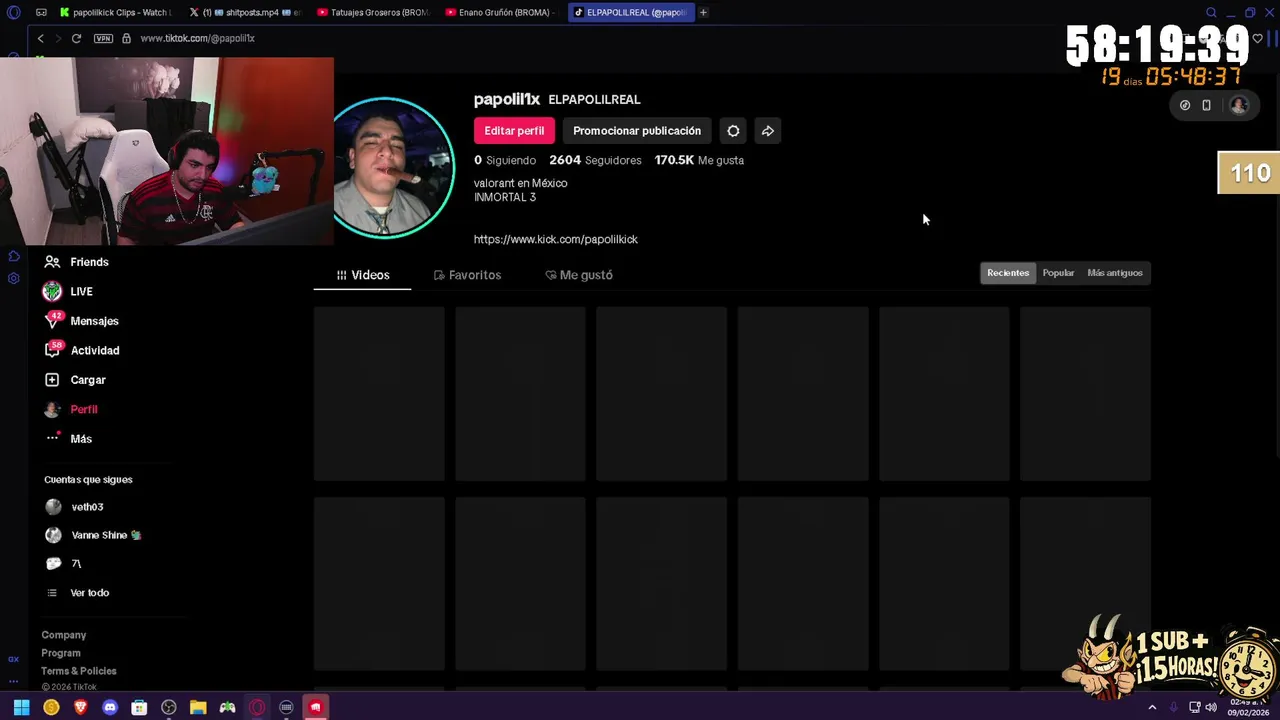The image size is (1280, 720).
Task: Open Opera search tabs magnifier icon
Action: tap(1211, 12)
